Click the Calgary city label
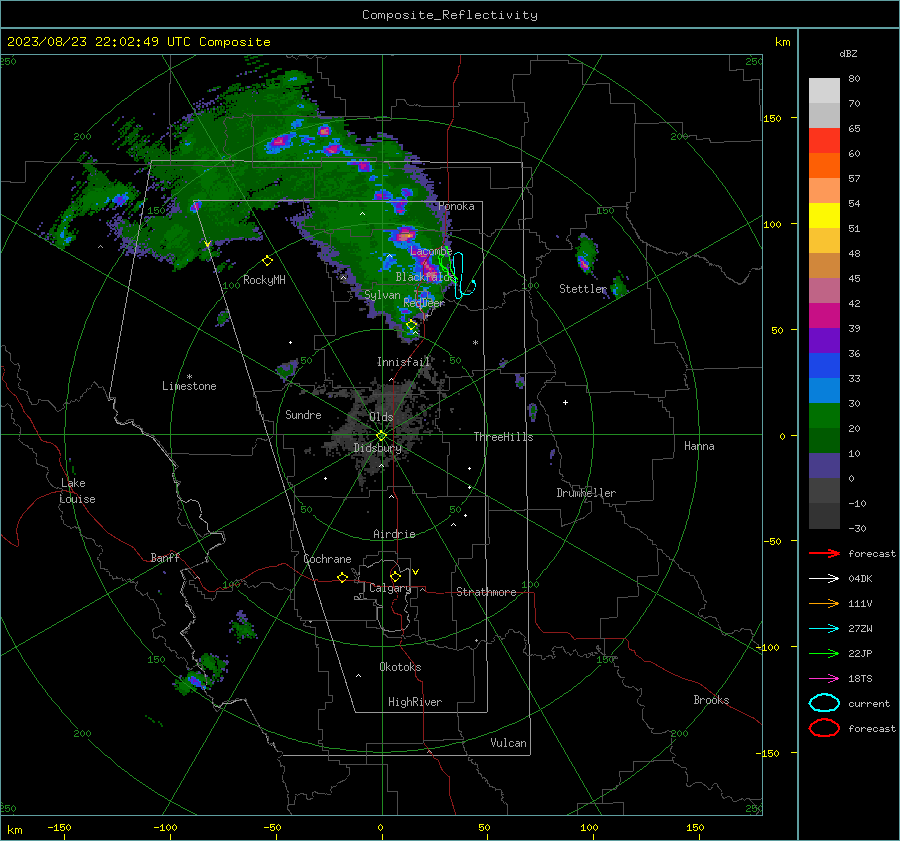 [390, 588]
